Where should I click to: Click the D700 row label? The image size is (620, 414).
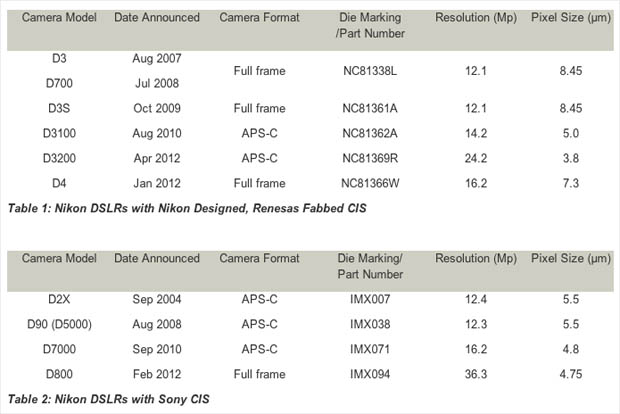click(x=59, y=83)
